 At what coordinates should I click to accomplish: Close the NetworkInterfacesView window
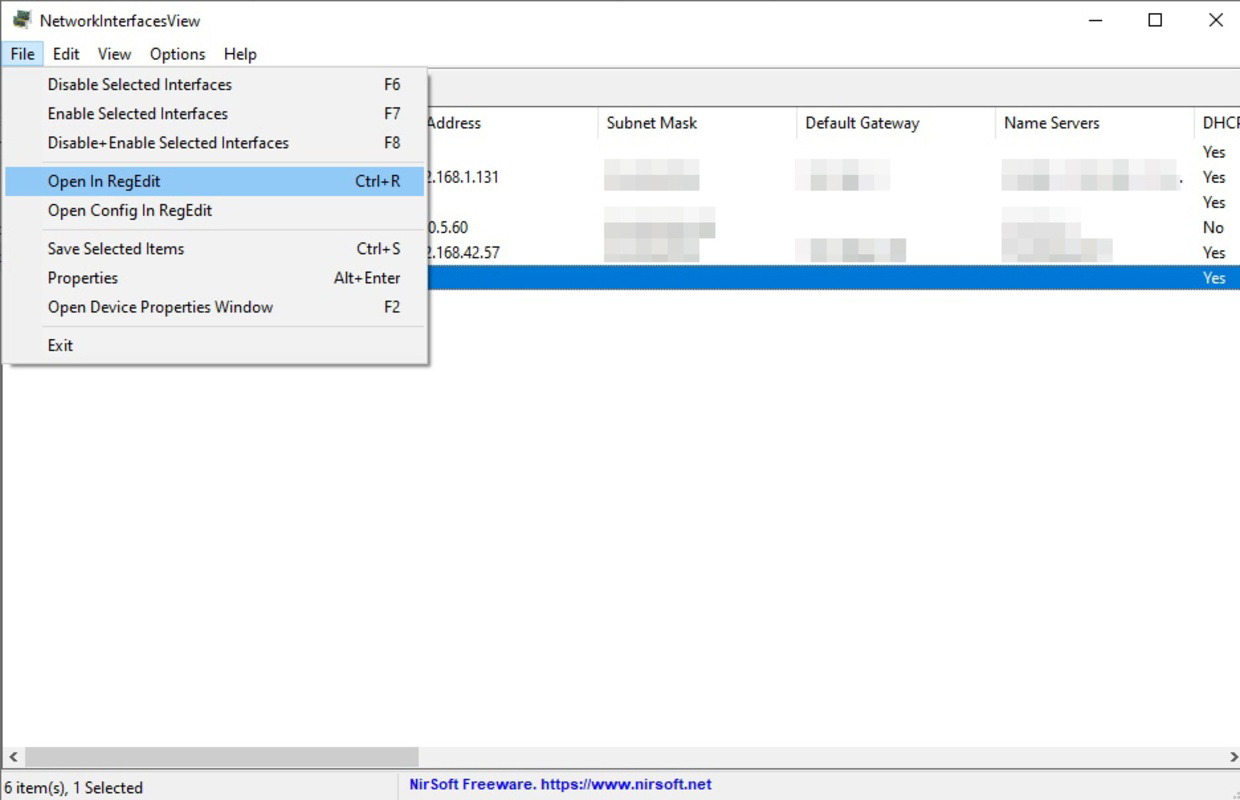click(1215, 20)
